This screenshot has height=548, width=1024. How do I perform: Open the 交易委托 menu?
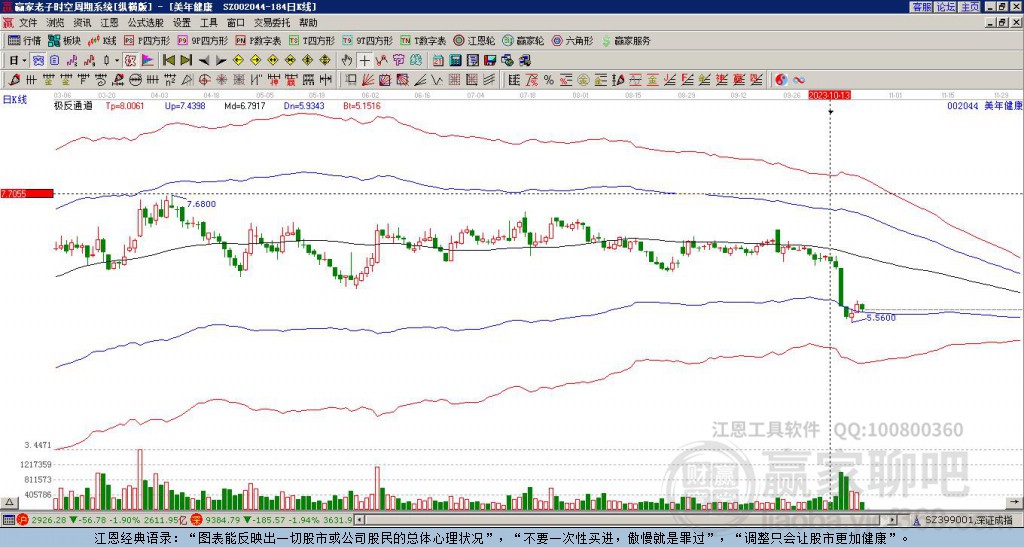pos(272,23)
